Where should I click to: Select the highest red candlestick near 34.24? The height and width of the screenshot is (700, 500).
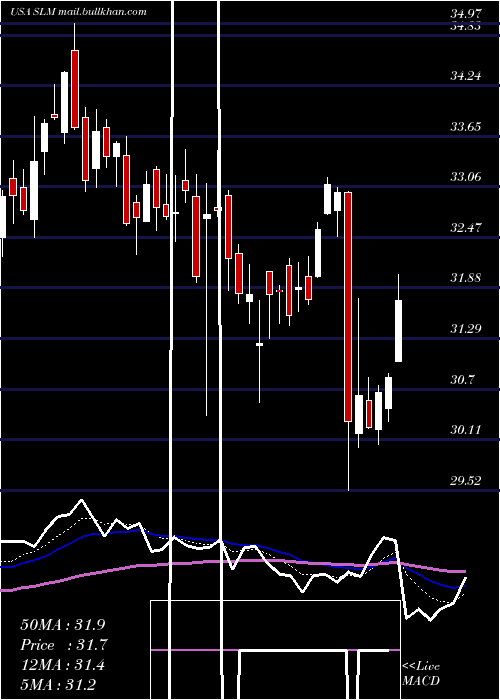[x=75, y=89]
